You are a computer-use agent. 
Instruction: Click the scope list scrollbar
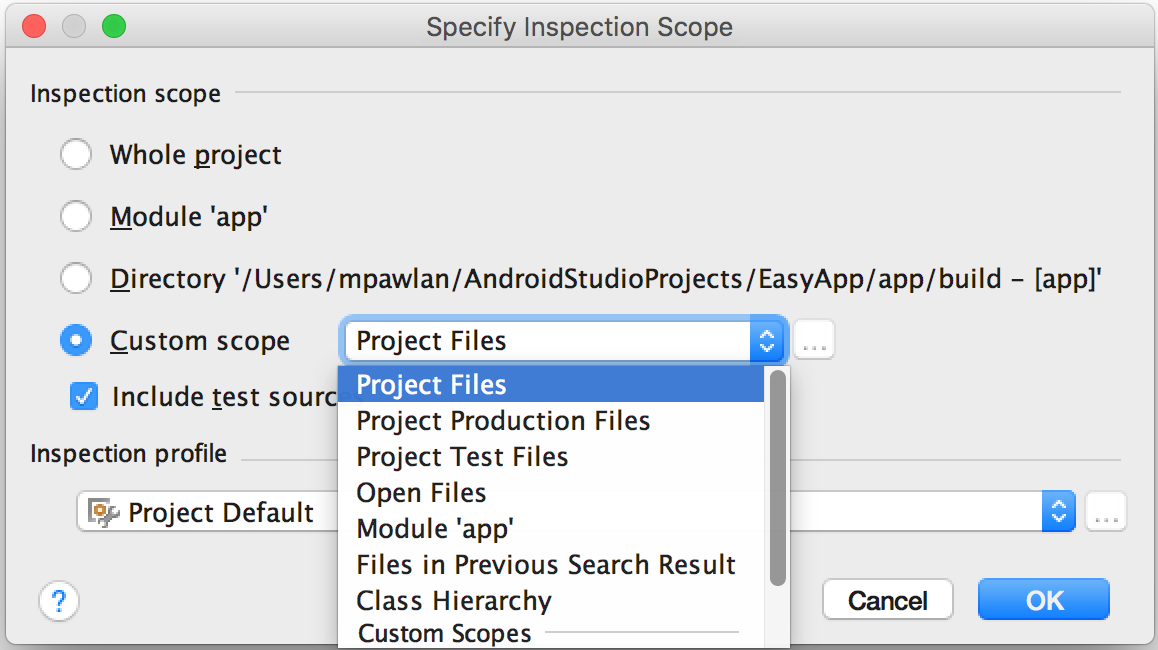click(778, 480)
